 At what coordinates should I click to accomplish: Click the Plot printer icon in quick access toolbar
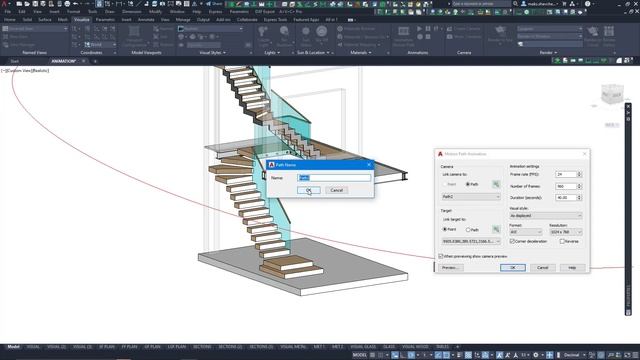67,4
